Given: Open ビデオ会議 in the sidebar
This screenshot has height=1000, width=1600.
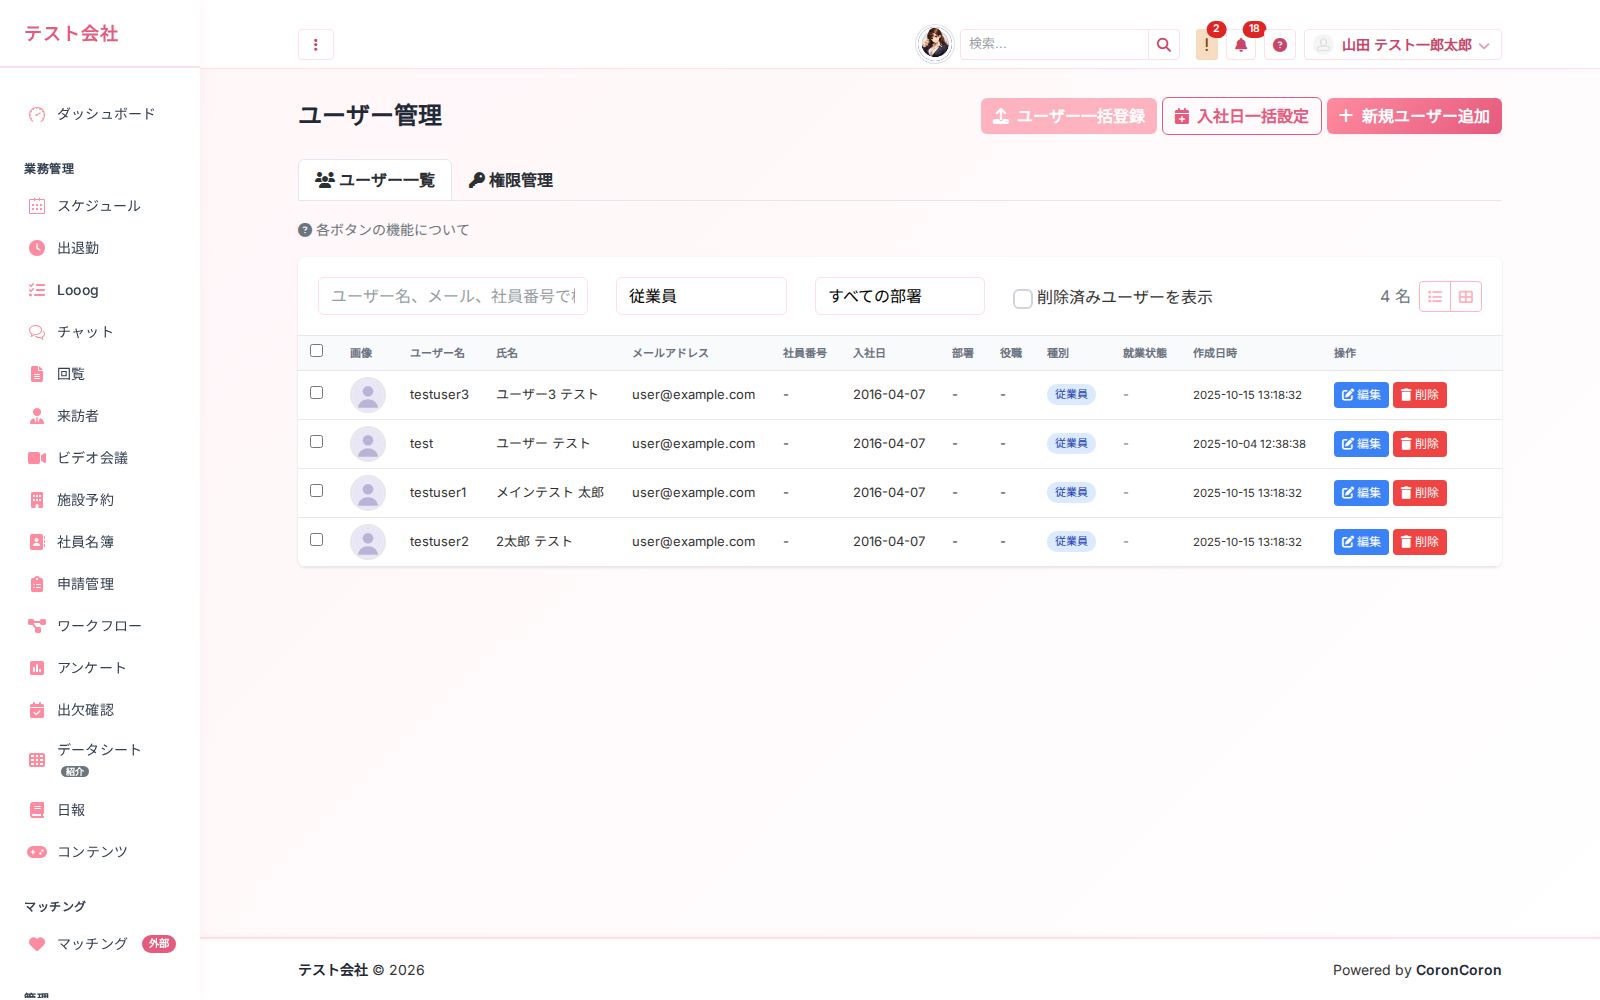Looking at the screenshot, I should click(100, 458).
